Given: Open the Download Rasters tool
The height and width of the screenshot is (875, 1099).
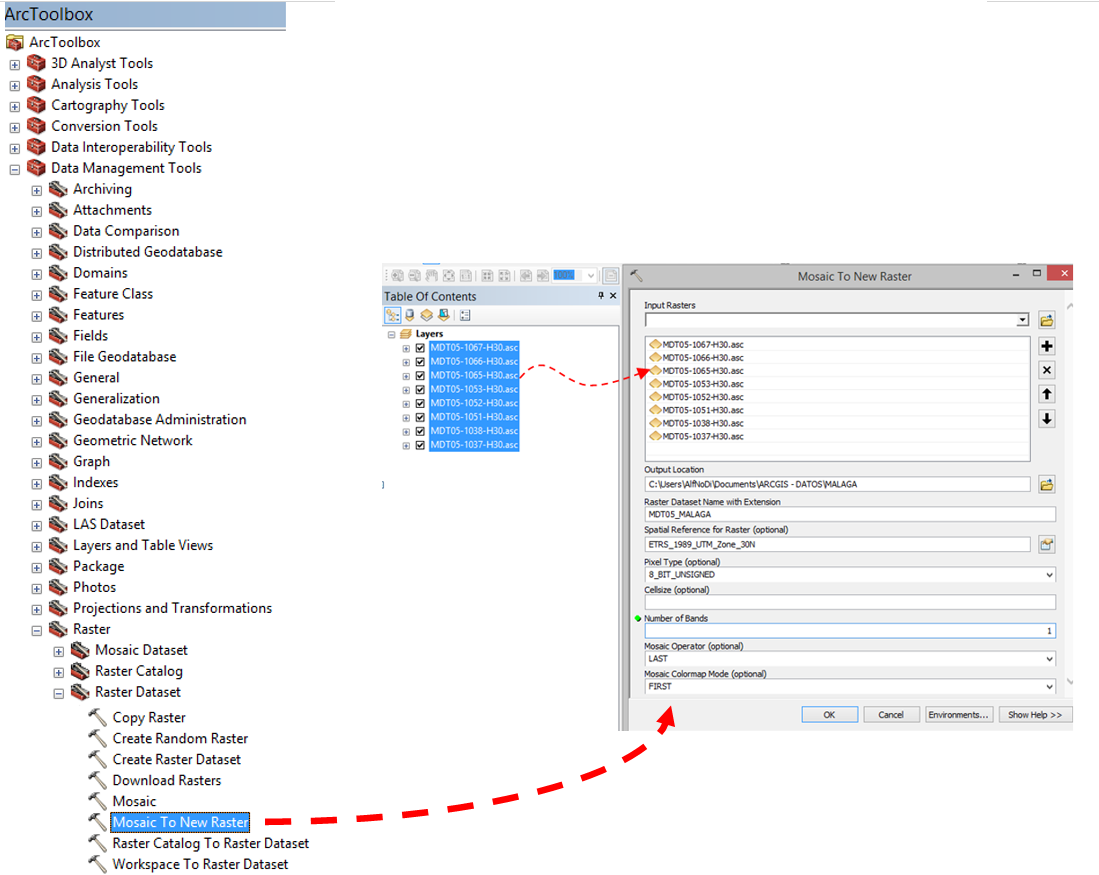Looking at the screenshot, I should [x=167, y=780].
